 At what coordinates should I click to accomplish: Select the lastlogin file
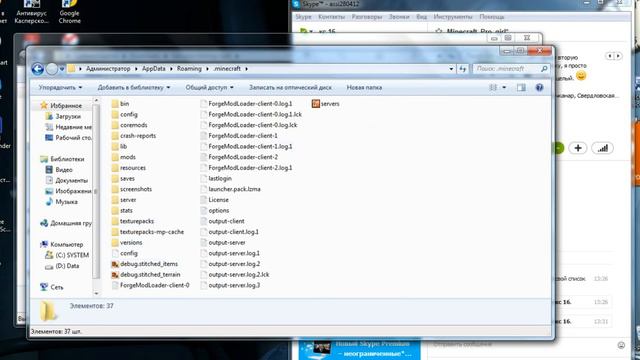(x=216, y=178)
